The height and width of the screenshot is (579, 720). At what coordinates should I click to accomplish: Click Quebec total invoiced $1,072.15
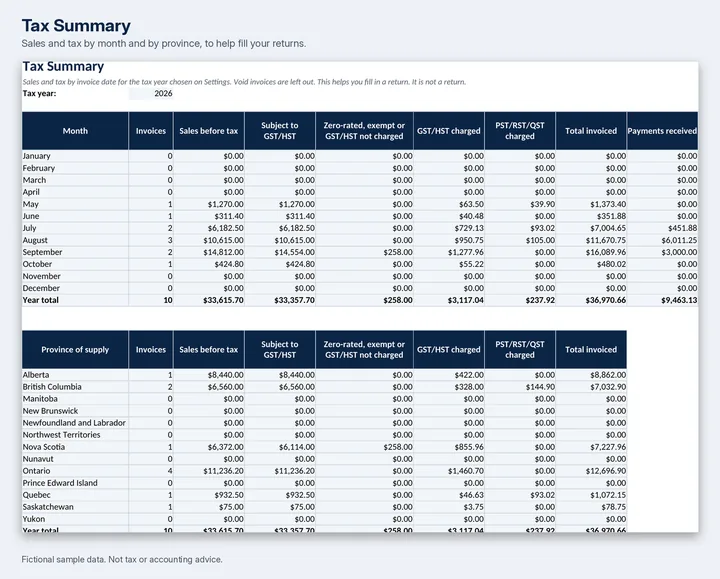point(608,495)
